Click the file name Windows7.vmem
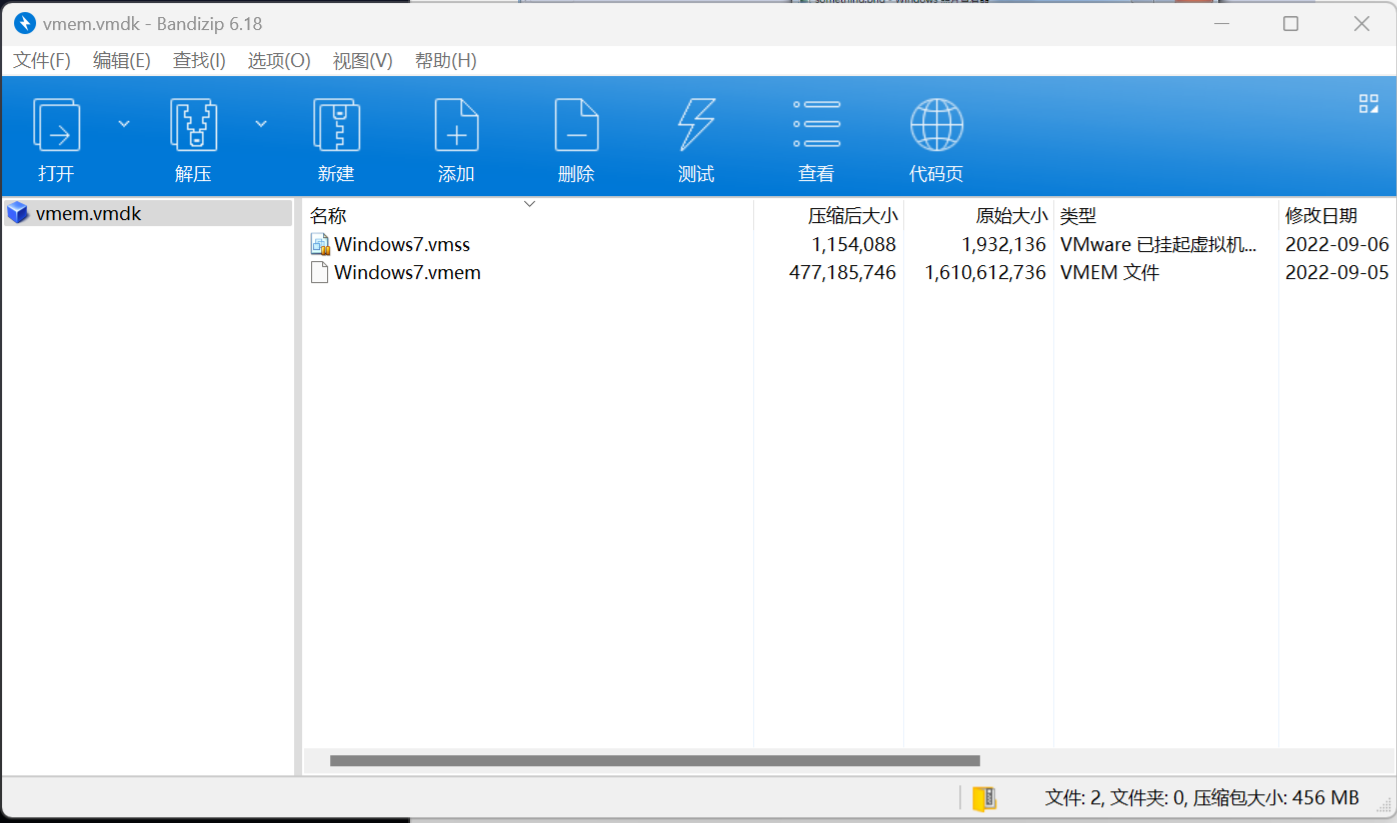Image resolution: width=1397 pixels, height=823 pixels. coord(407,272)
